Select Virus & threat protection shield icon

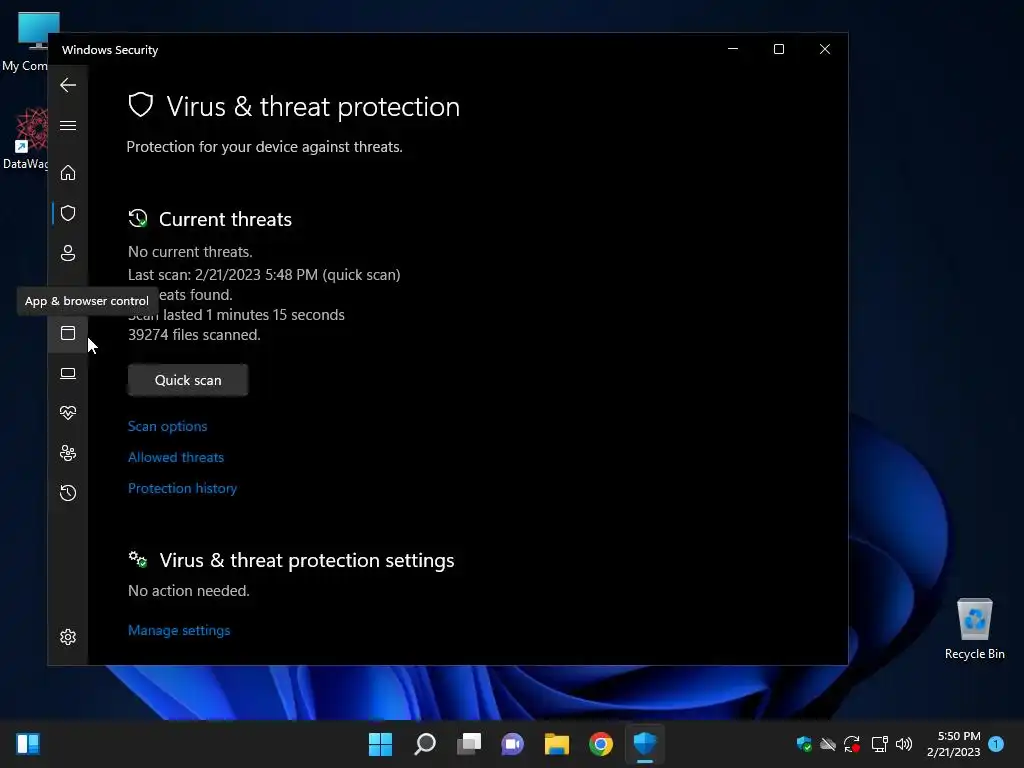(68, 213)
